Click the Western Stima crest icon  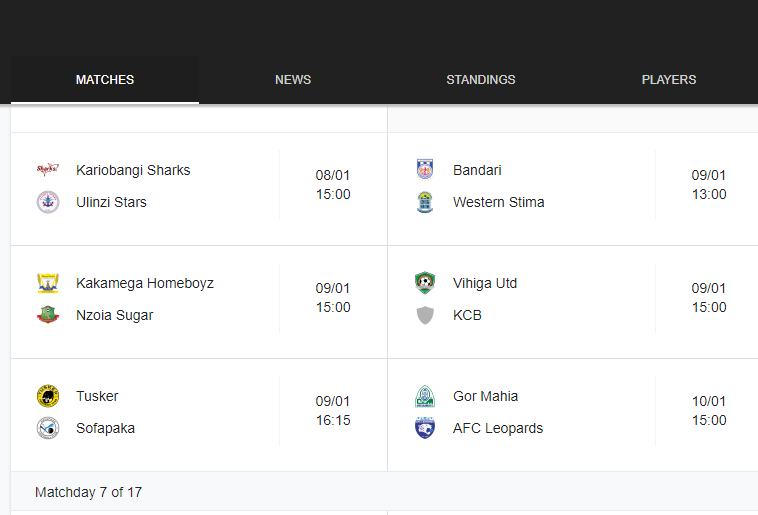point(425,202)
